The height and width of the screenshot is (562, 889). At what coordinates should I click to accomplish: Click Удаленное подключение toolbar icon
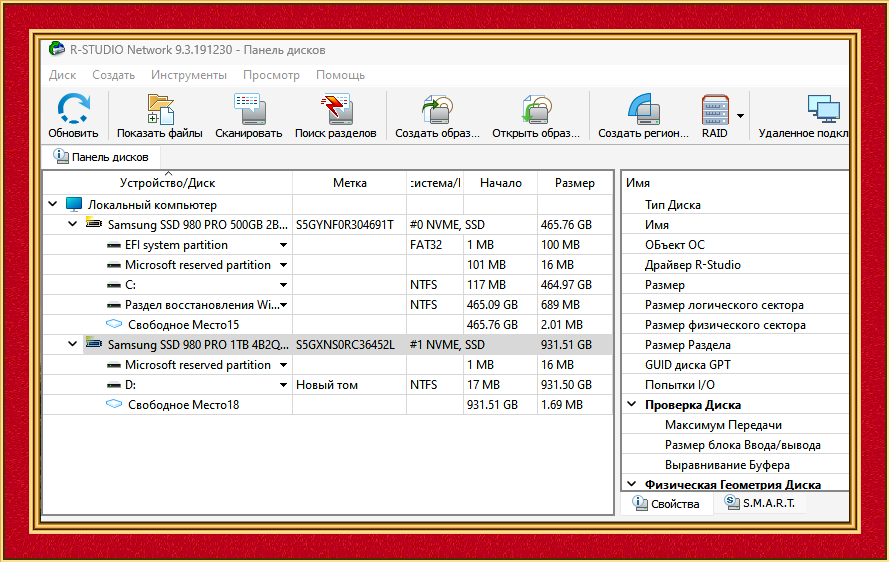[x=824, y=109]
